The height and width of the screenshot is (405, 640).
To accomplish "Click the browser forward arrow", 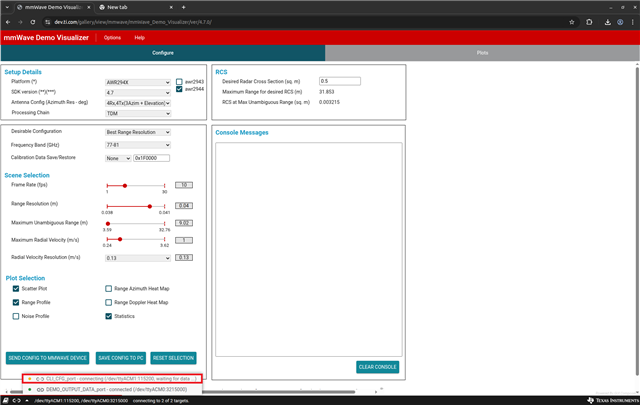I will [20, 22].
